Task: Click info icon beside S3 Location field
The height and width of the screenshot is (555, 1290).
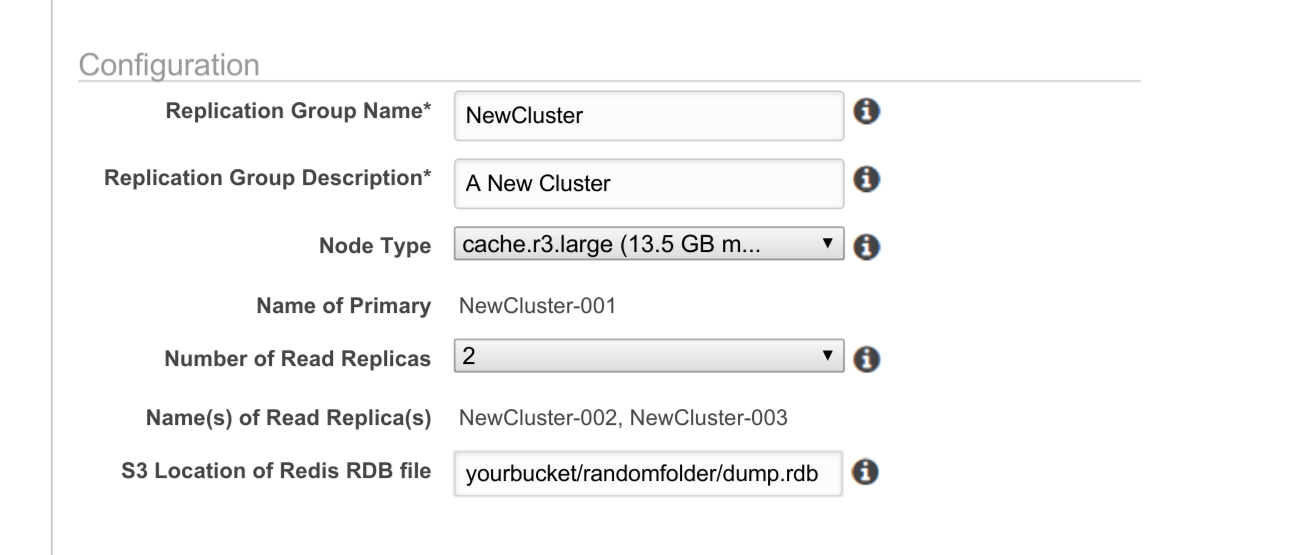Action: 868,471
